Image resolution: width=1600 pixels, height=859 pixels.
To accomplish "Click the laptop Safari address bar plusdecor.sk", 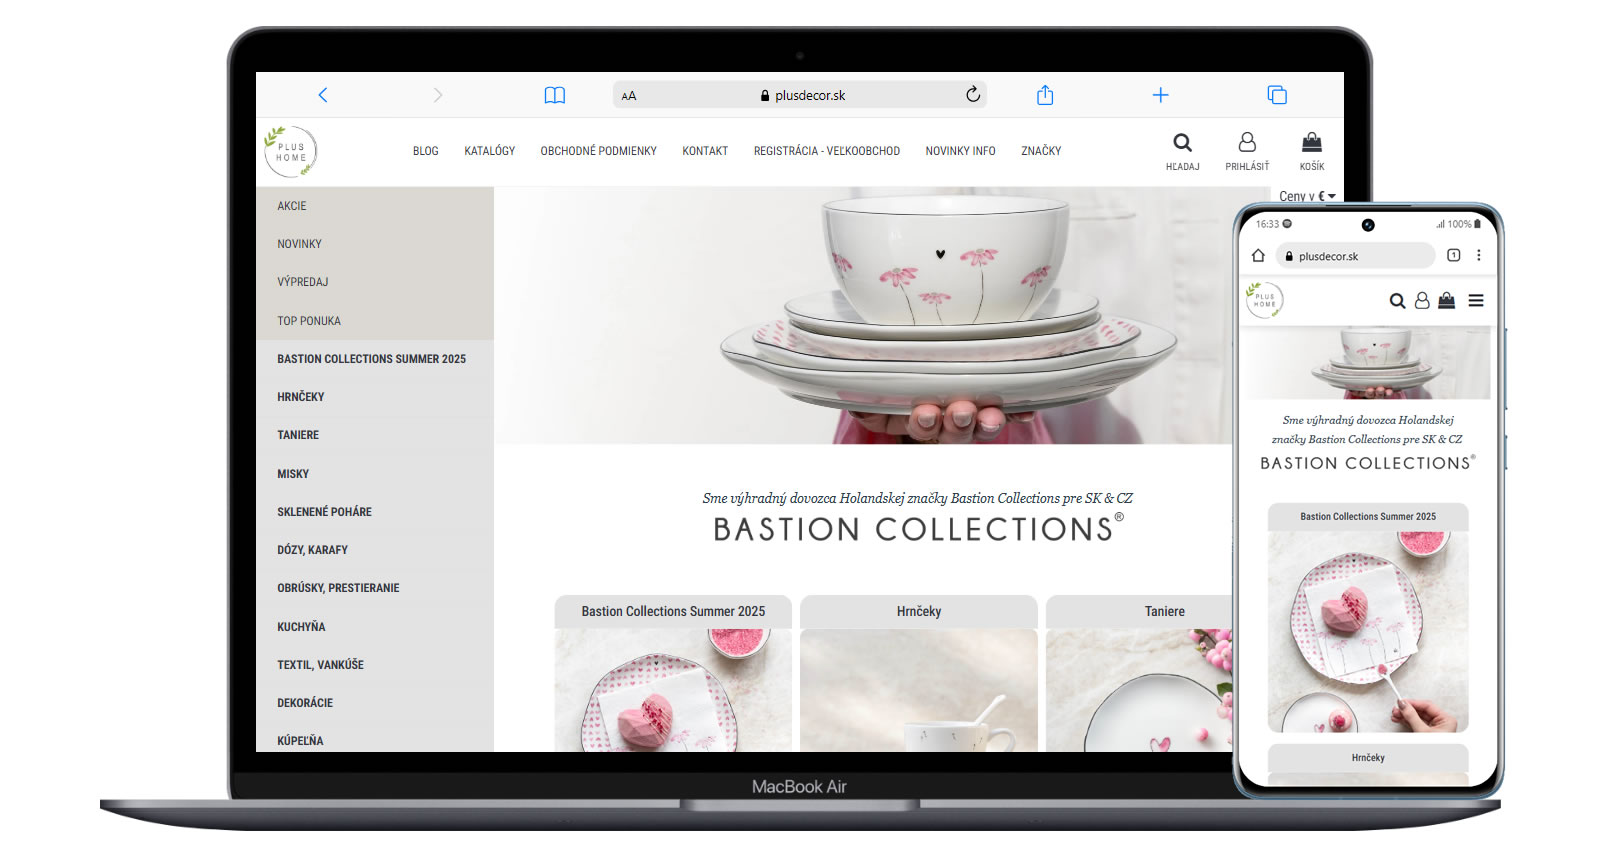I will (800, 95).
